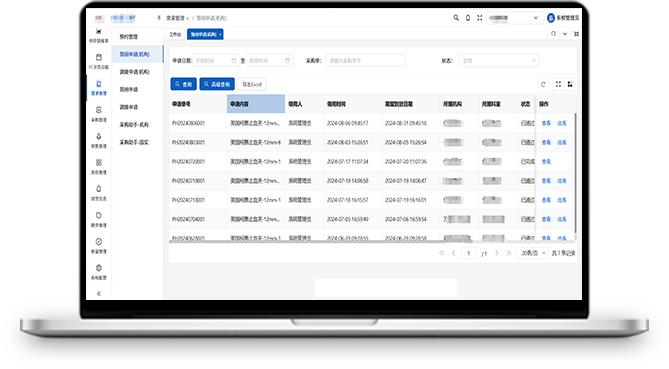Click 出库 link in the first table row
This screenshot has width=669, height=369.
[561, 123]
